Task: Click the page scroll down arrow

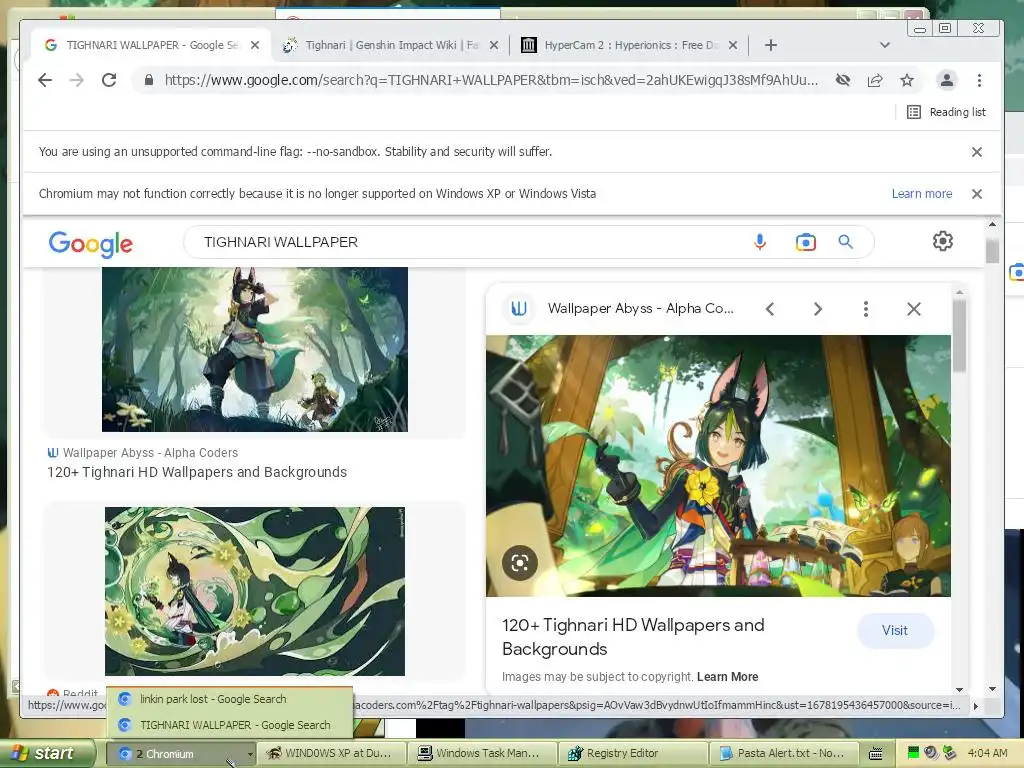Action: 992,689
